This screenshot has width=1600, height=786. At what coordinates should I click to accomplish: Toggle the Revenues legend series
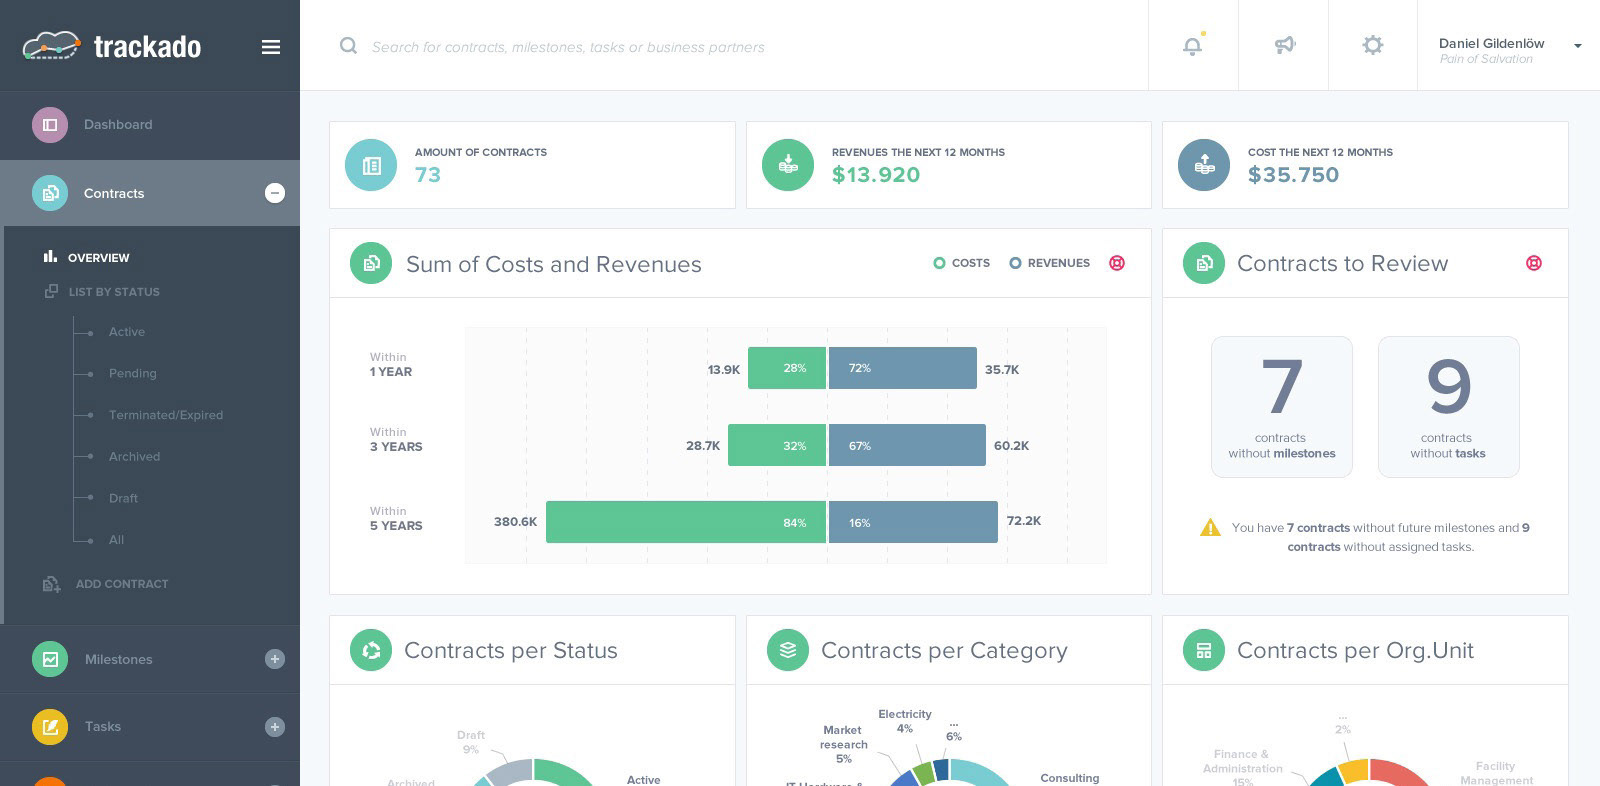click(x=1050, y=263)
